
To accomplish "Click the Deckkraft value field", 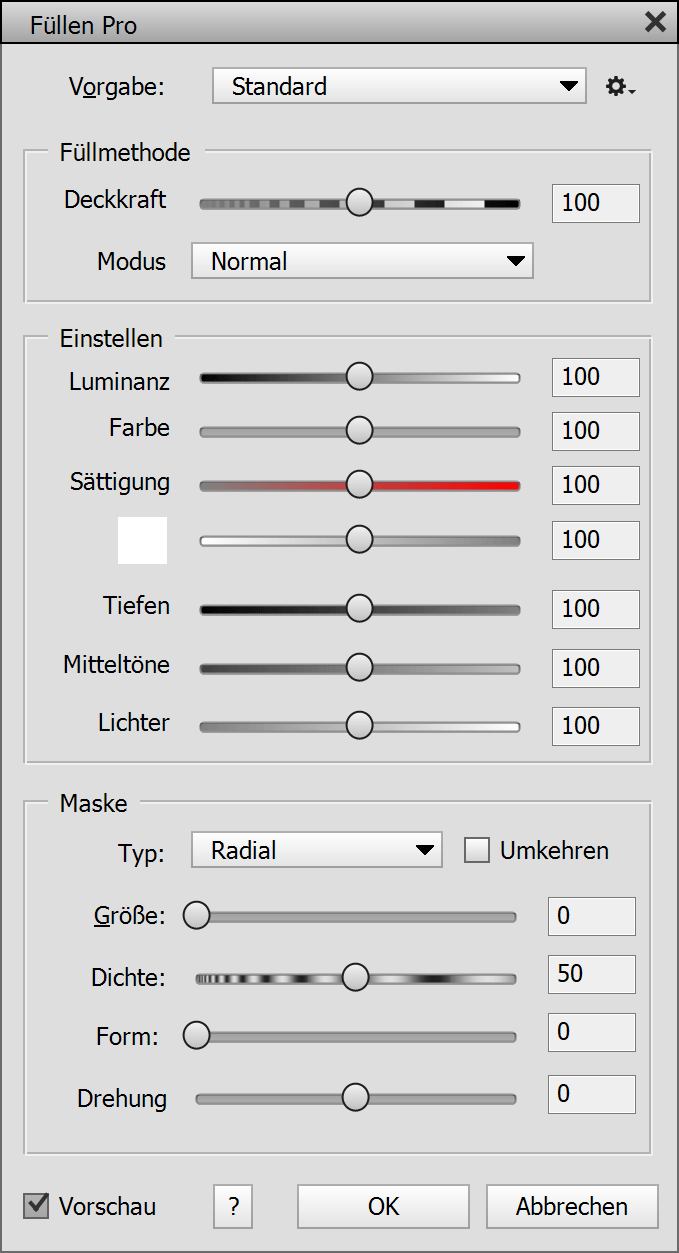I will tap(595, 203).
